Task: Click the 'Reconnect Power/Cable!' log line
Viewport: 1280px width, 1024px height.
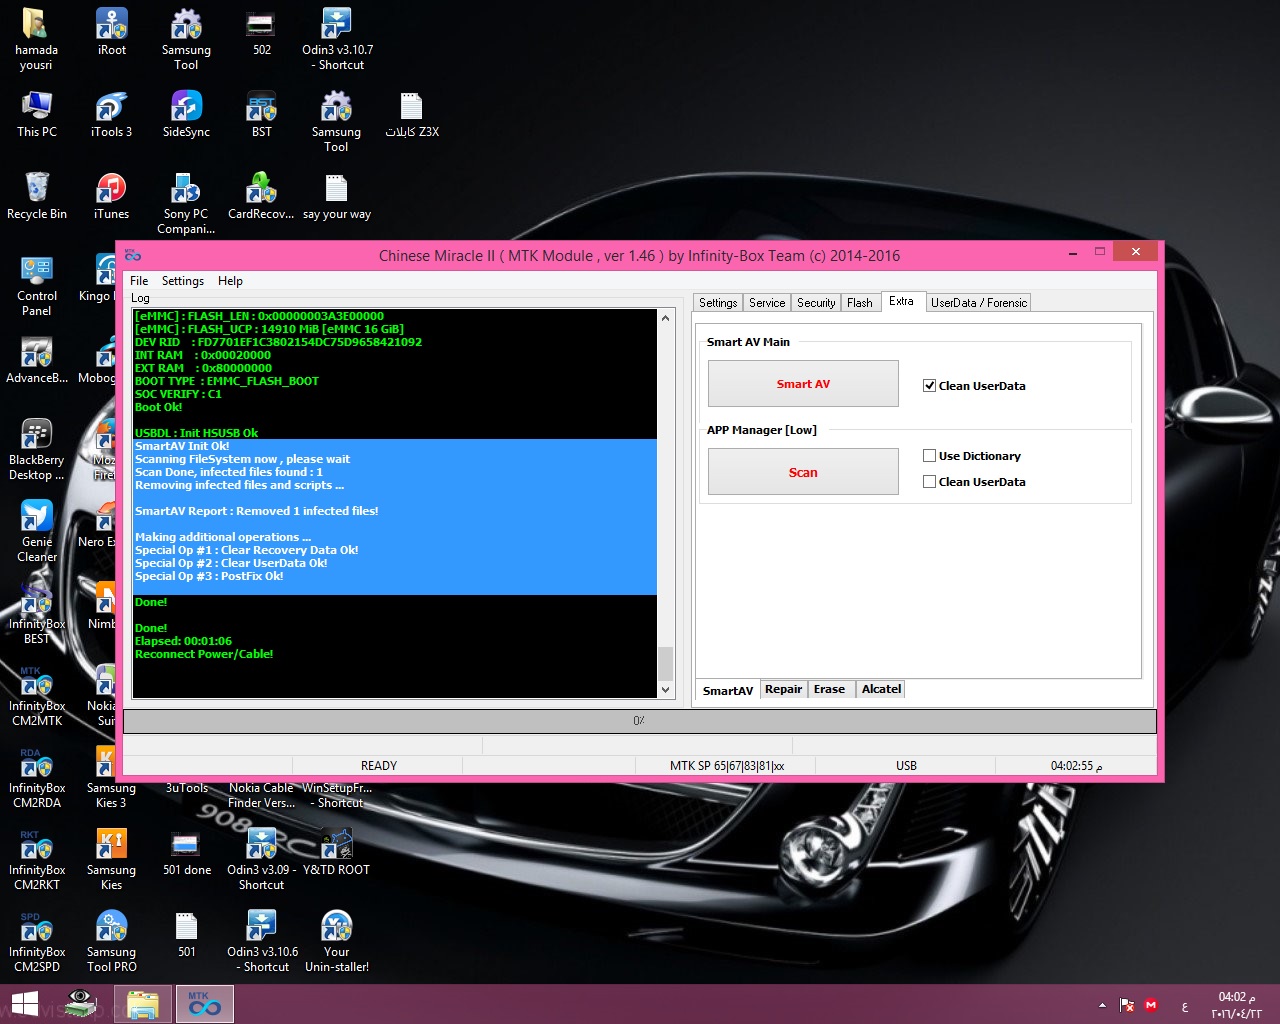Action: pyautogui.click(x=204, y=654)
